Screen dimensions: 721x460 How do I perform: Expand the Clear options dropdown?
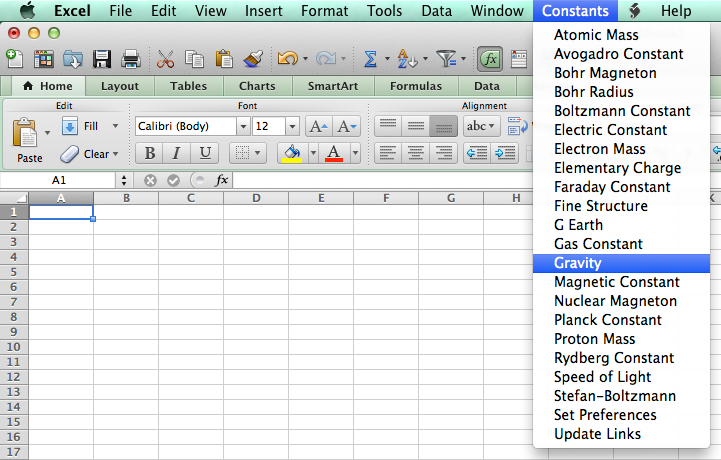pyautogui.click(x=115, y=154)
